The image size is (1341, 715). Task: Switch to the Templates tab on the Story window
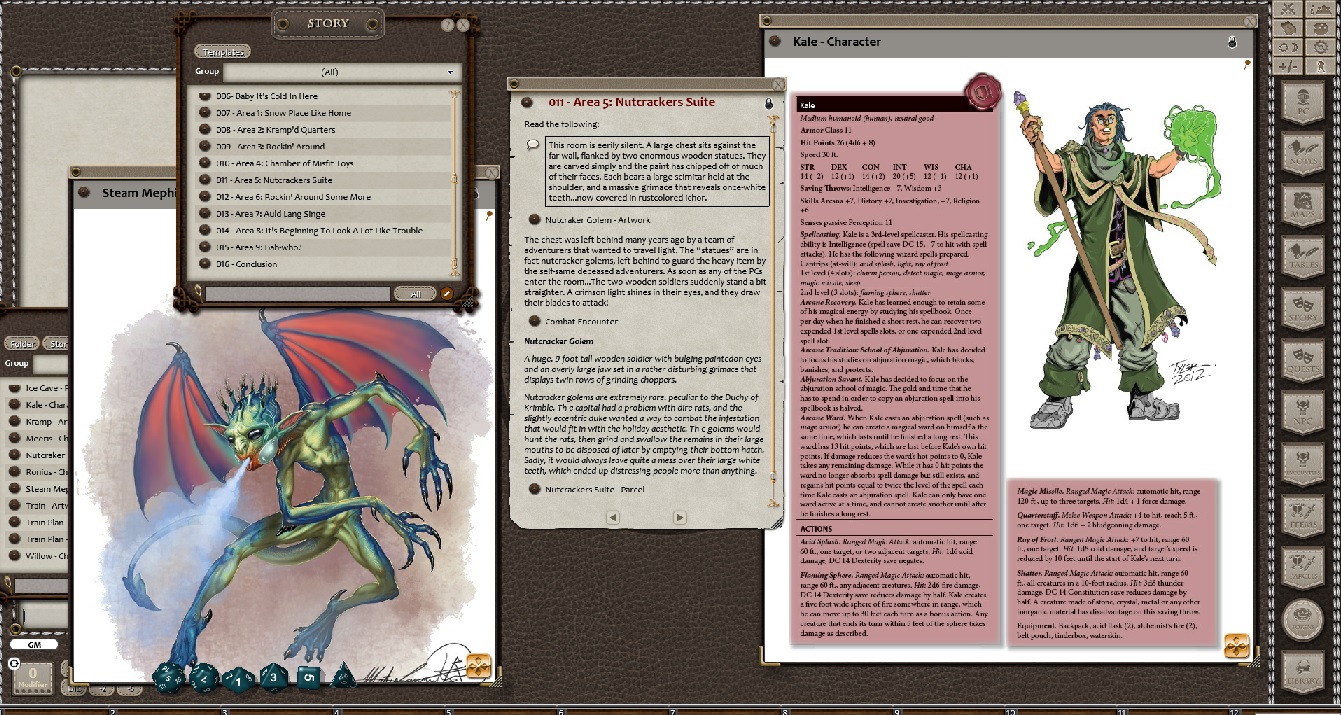point(222,51)
